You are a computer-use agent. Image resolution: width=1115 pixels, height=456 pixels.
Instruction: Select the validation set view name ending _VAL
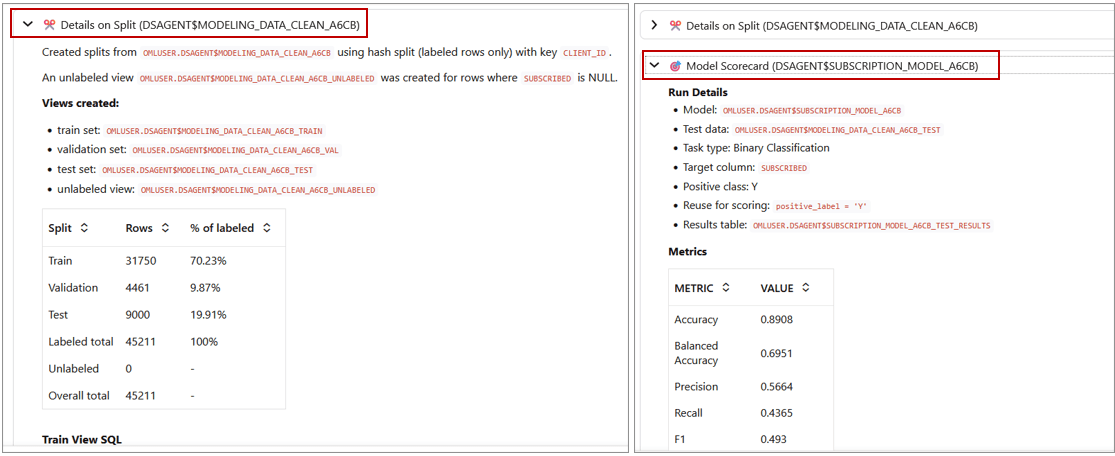tap(235, 150)
